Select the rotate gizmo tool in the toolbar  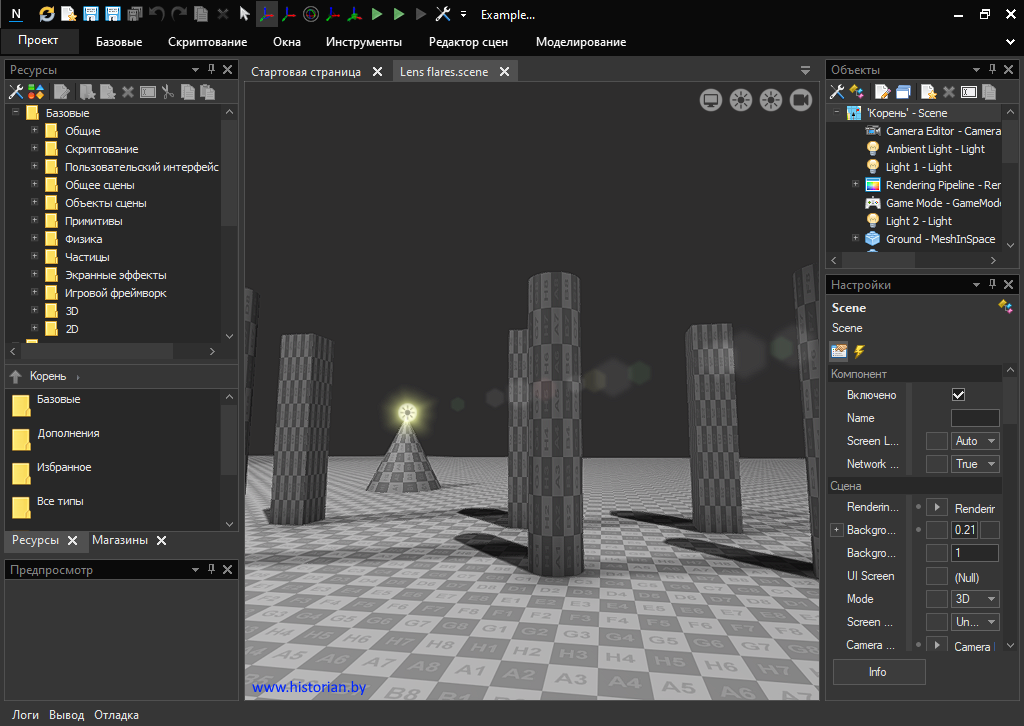coord(310,14)
